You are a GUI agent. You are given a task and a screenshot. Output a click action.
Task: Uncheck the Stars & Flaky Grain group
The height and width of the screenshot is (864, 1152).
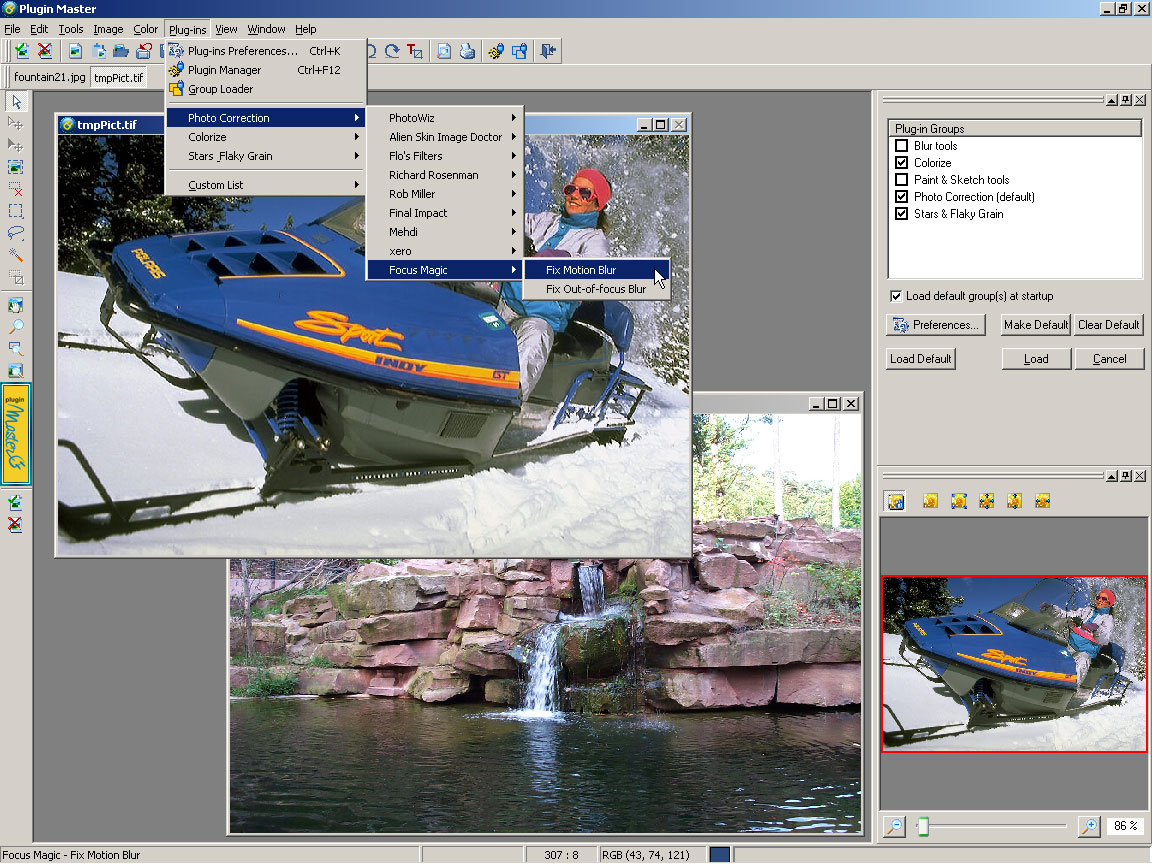901,213
